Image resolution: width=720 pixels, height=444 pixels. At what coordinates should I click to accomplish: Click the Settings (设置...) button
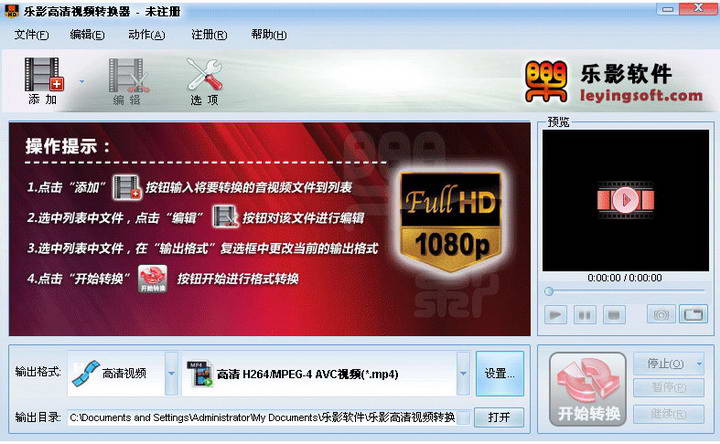tap(500, 373)
